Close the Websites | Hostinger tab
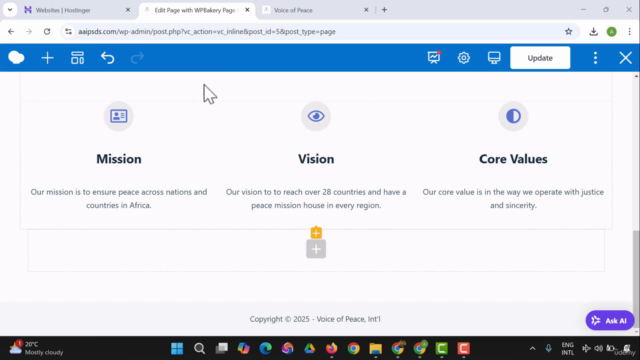Screen dimensions: 640x360 (128, 10)
